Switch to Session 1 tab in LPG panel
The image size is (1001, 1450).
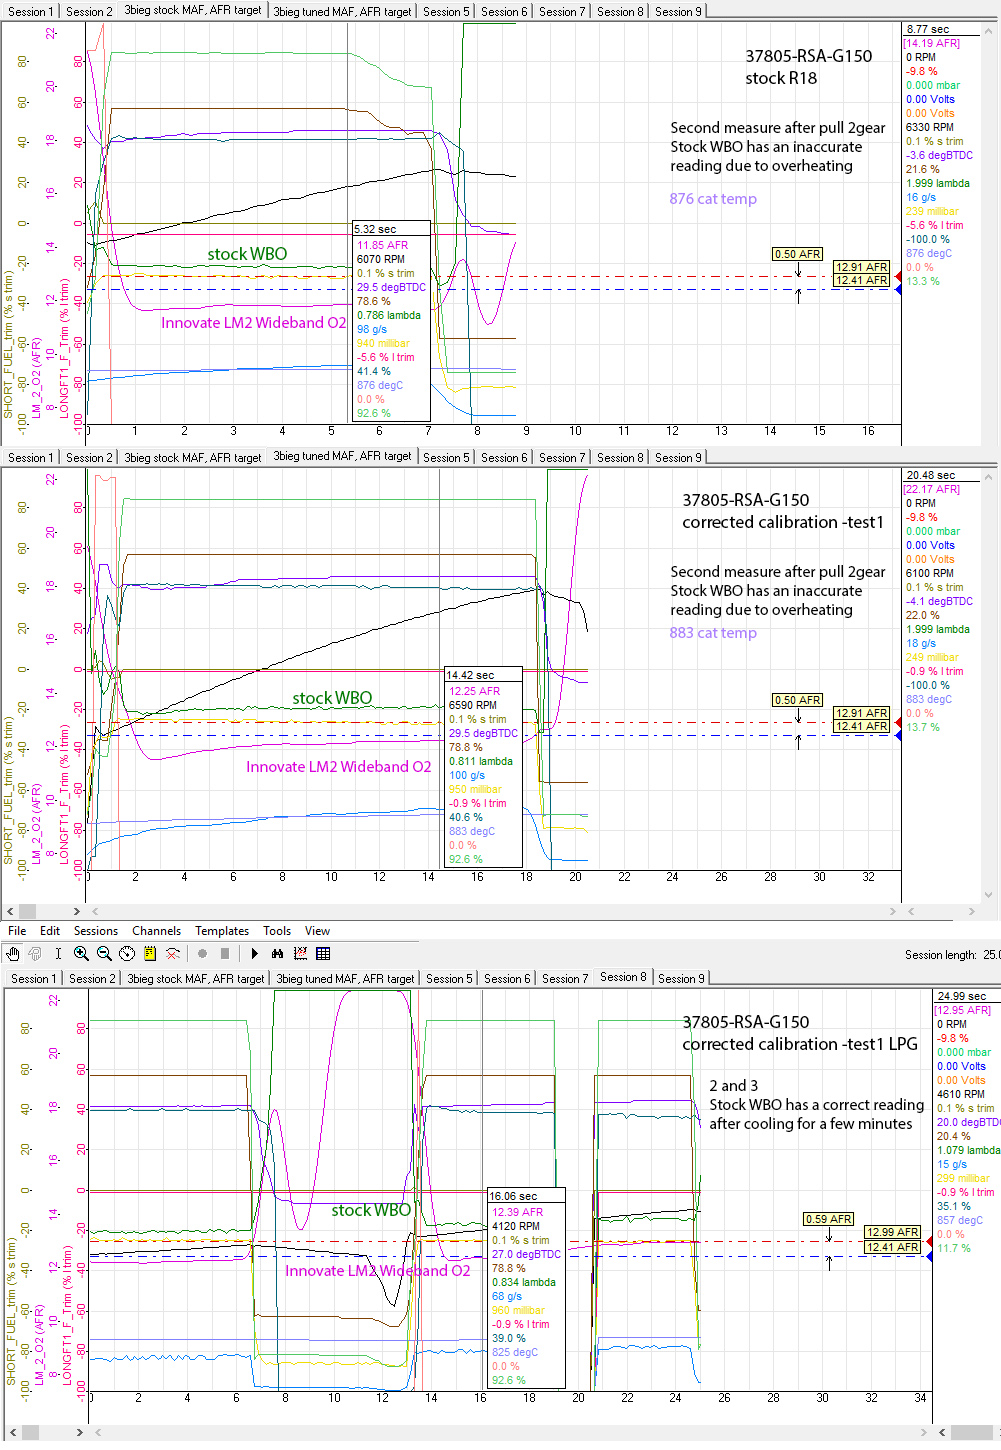tap(32, 979)
